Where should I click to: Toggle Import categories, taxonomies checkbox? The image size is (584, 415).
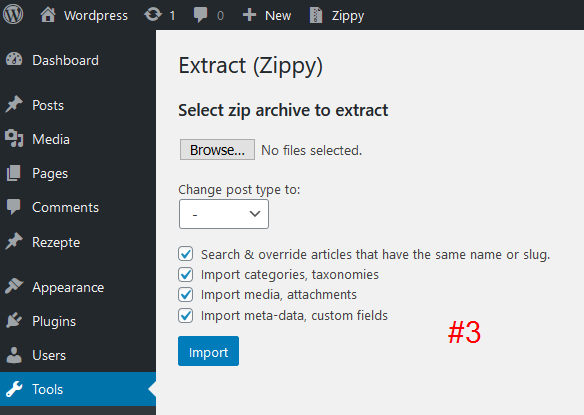(x=185, y=275)
